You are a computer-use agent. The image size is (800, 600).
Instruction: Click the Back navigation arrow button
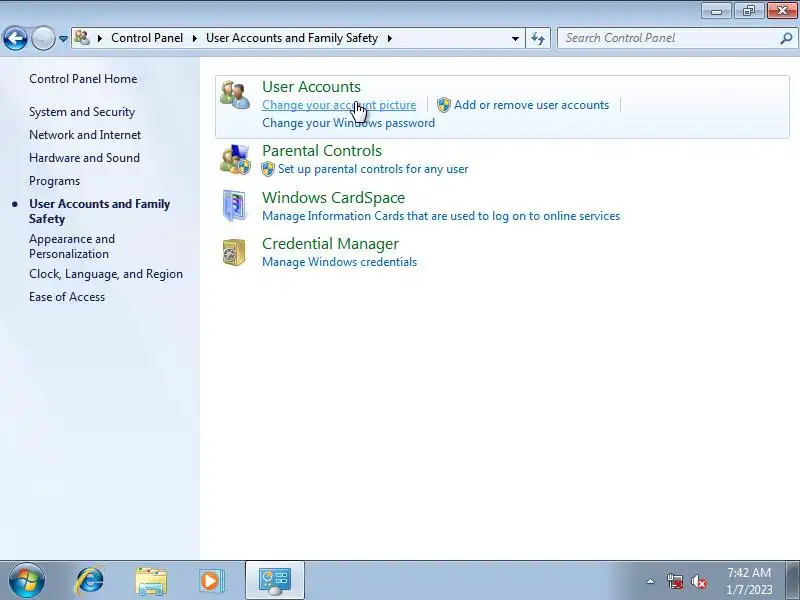click(x=15, y=38)
